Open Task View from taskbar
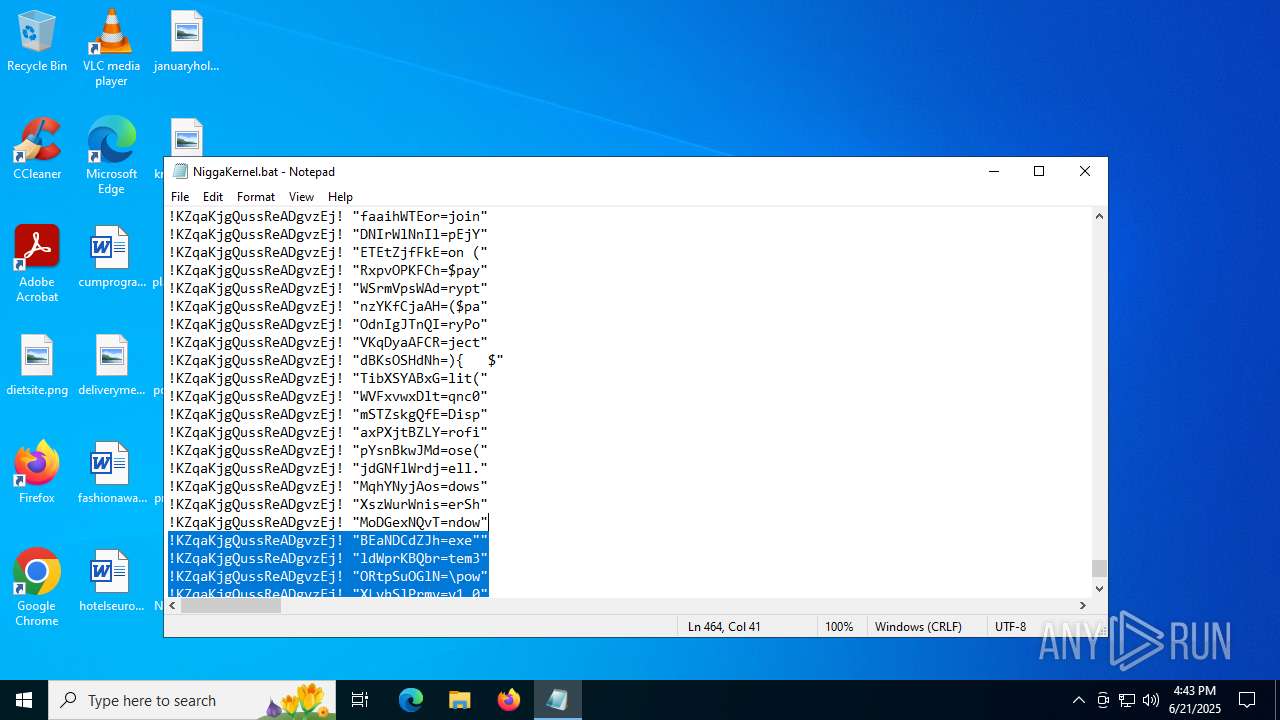The image size is (1280, 720). 360,700
